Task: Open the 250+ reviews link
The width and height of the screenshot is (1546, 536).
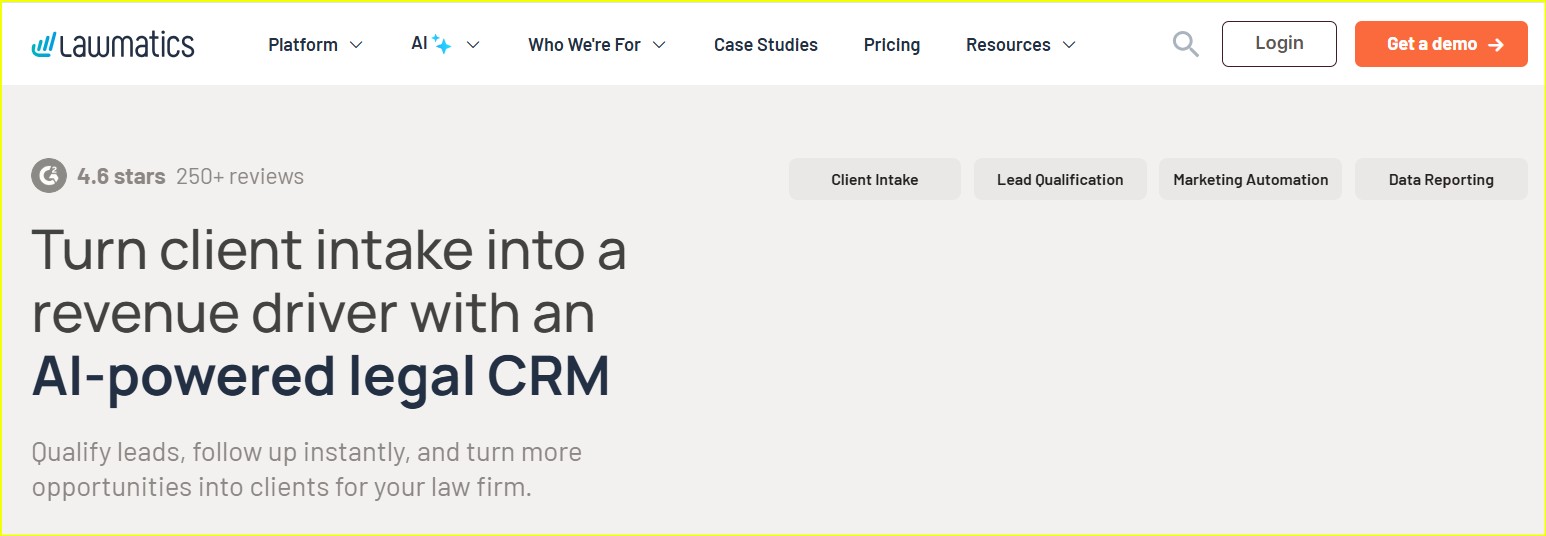Action: [x=240, y=177]
